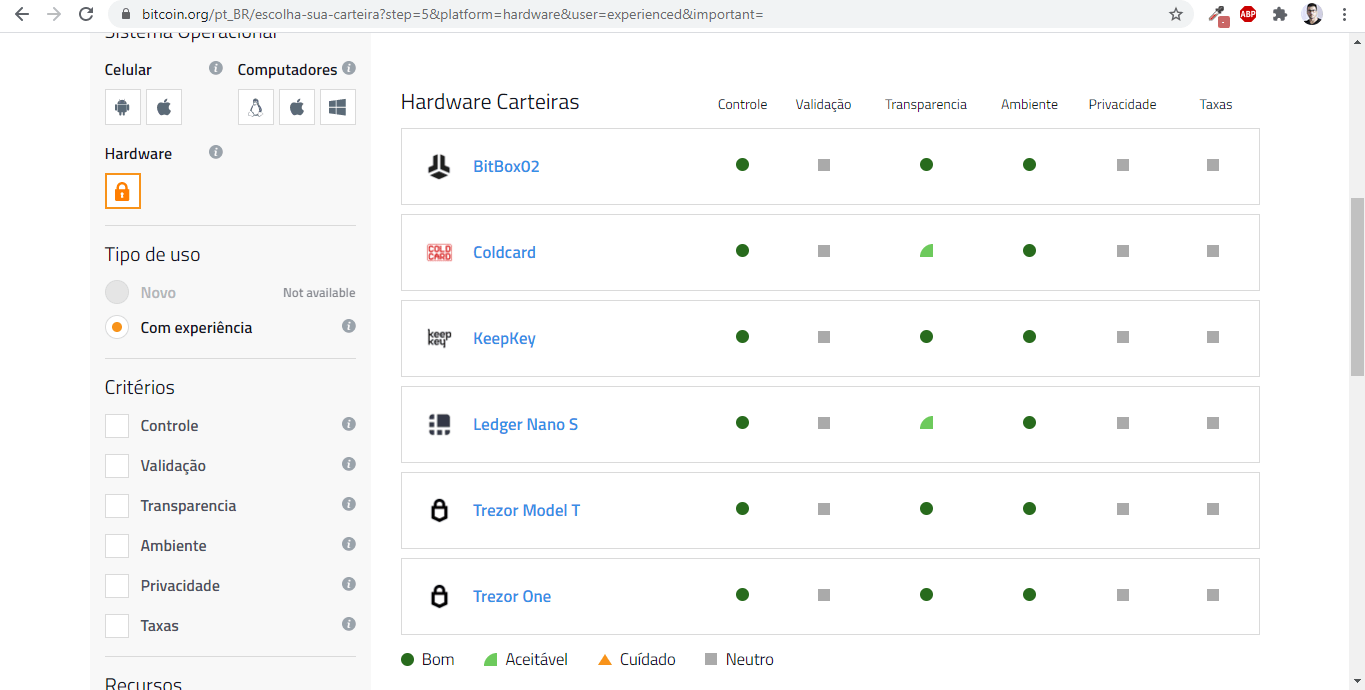The width and height of the screenshot is (1365, 690).
Task: Select the Com experiência radio option
Action: (x=117, y=327)
